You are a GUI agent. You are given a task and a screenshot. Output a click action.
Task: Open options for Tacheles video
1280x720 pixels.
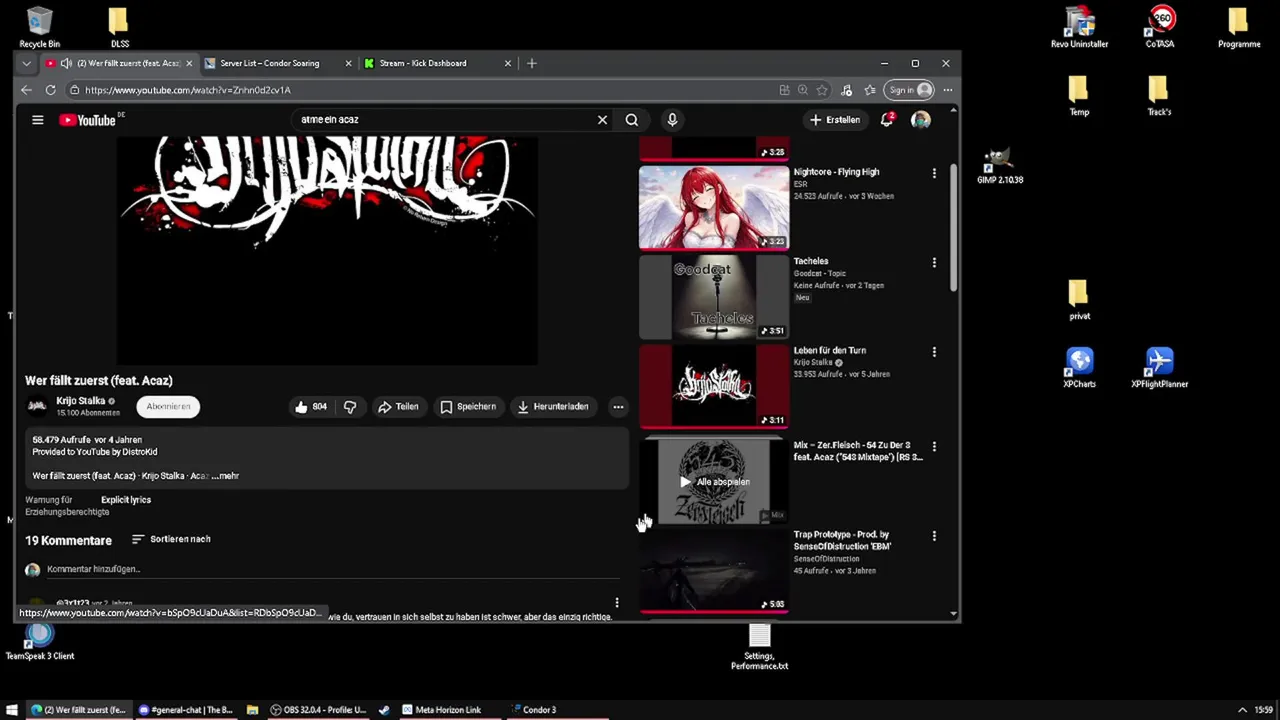[934, 262]
